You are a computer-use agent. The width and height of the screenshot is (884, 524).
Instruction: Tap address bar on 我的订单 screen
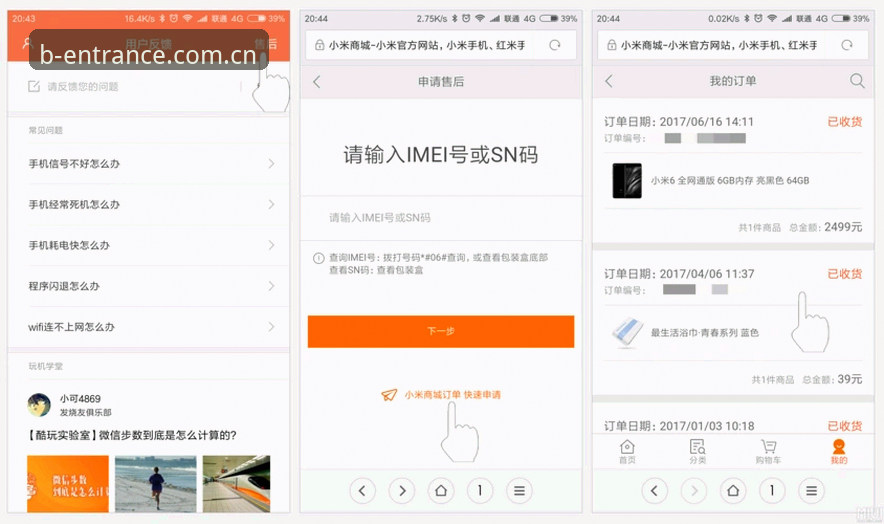(x=733, y=45)
